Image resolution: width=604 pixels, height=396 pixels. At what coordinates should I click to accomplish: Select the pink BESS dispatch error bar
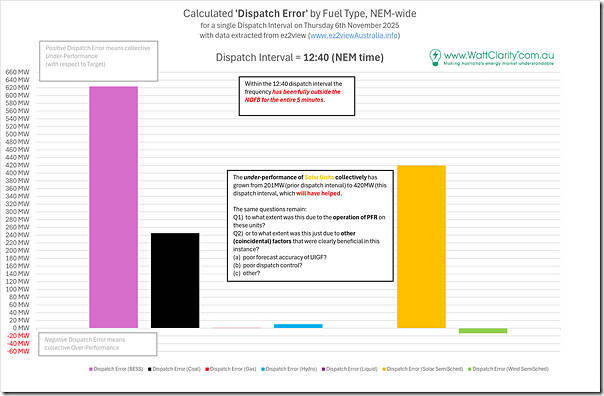pos(113,207)
